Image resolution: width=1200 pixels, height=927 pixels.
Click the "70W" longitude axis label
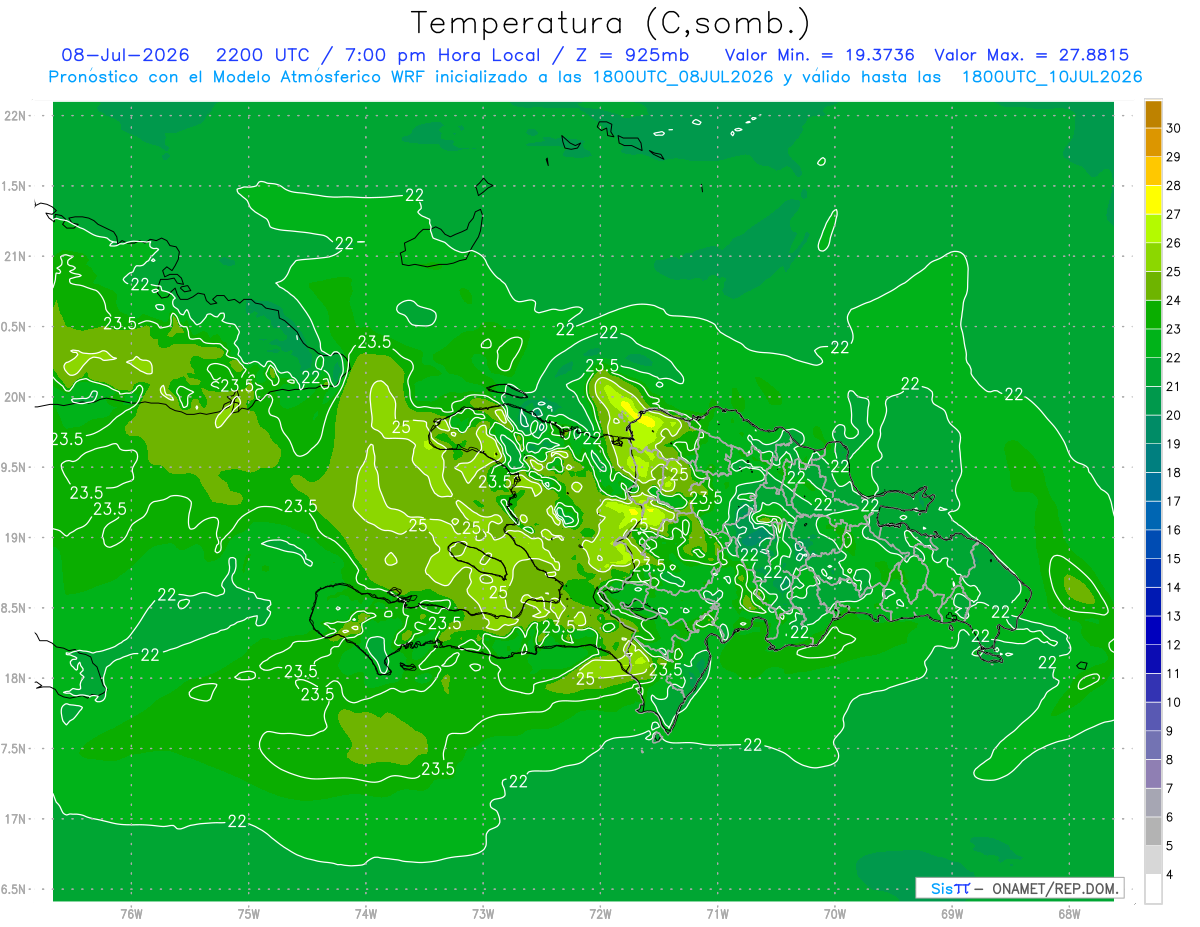pyautogui.click(x=834, y=913)
